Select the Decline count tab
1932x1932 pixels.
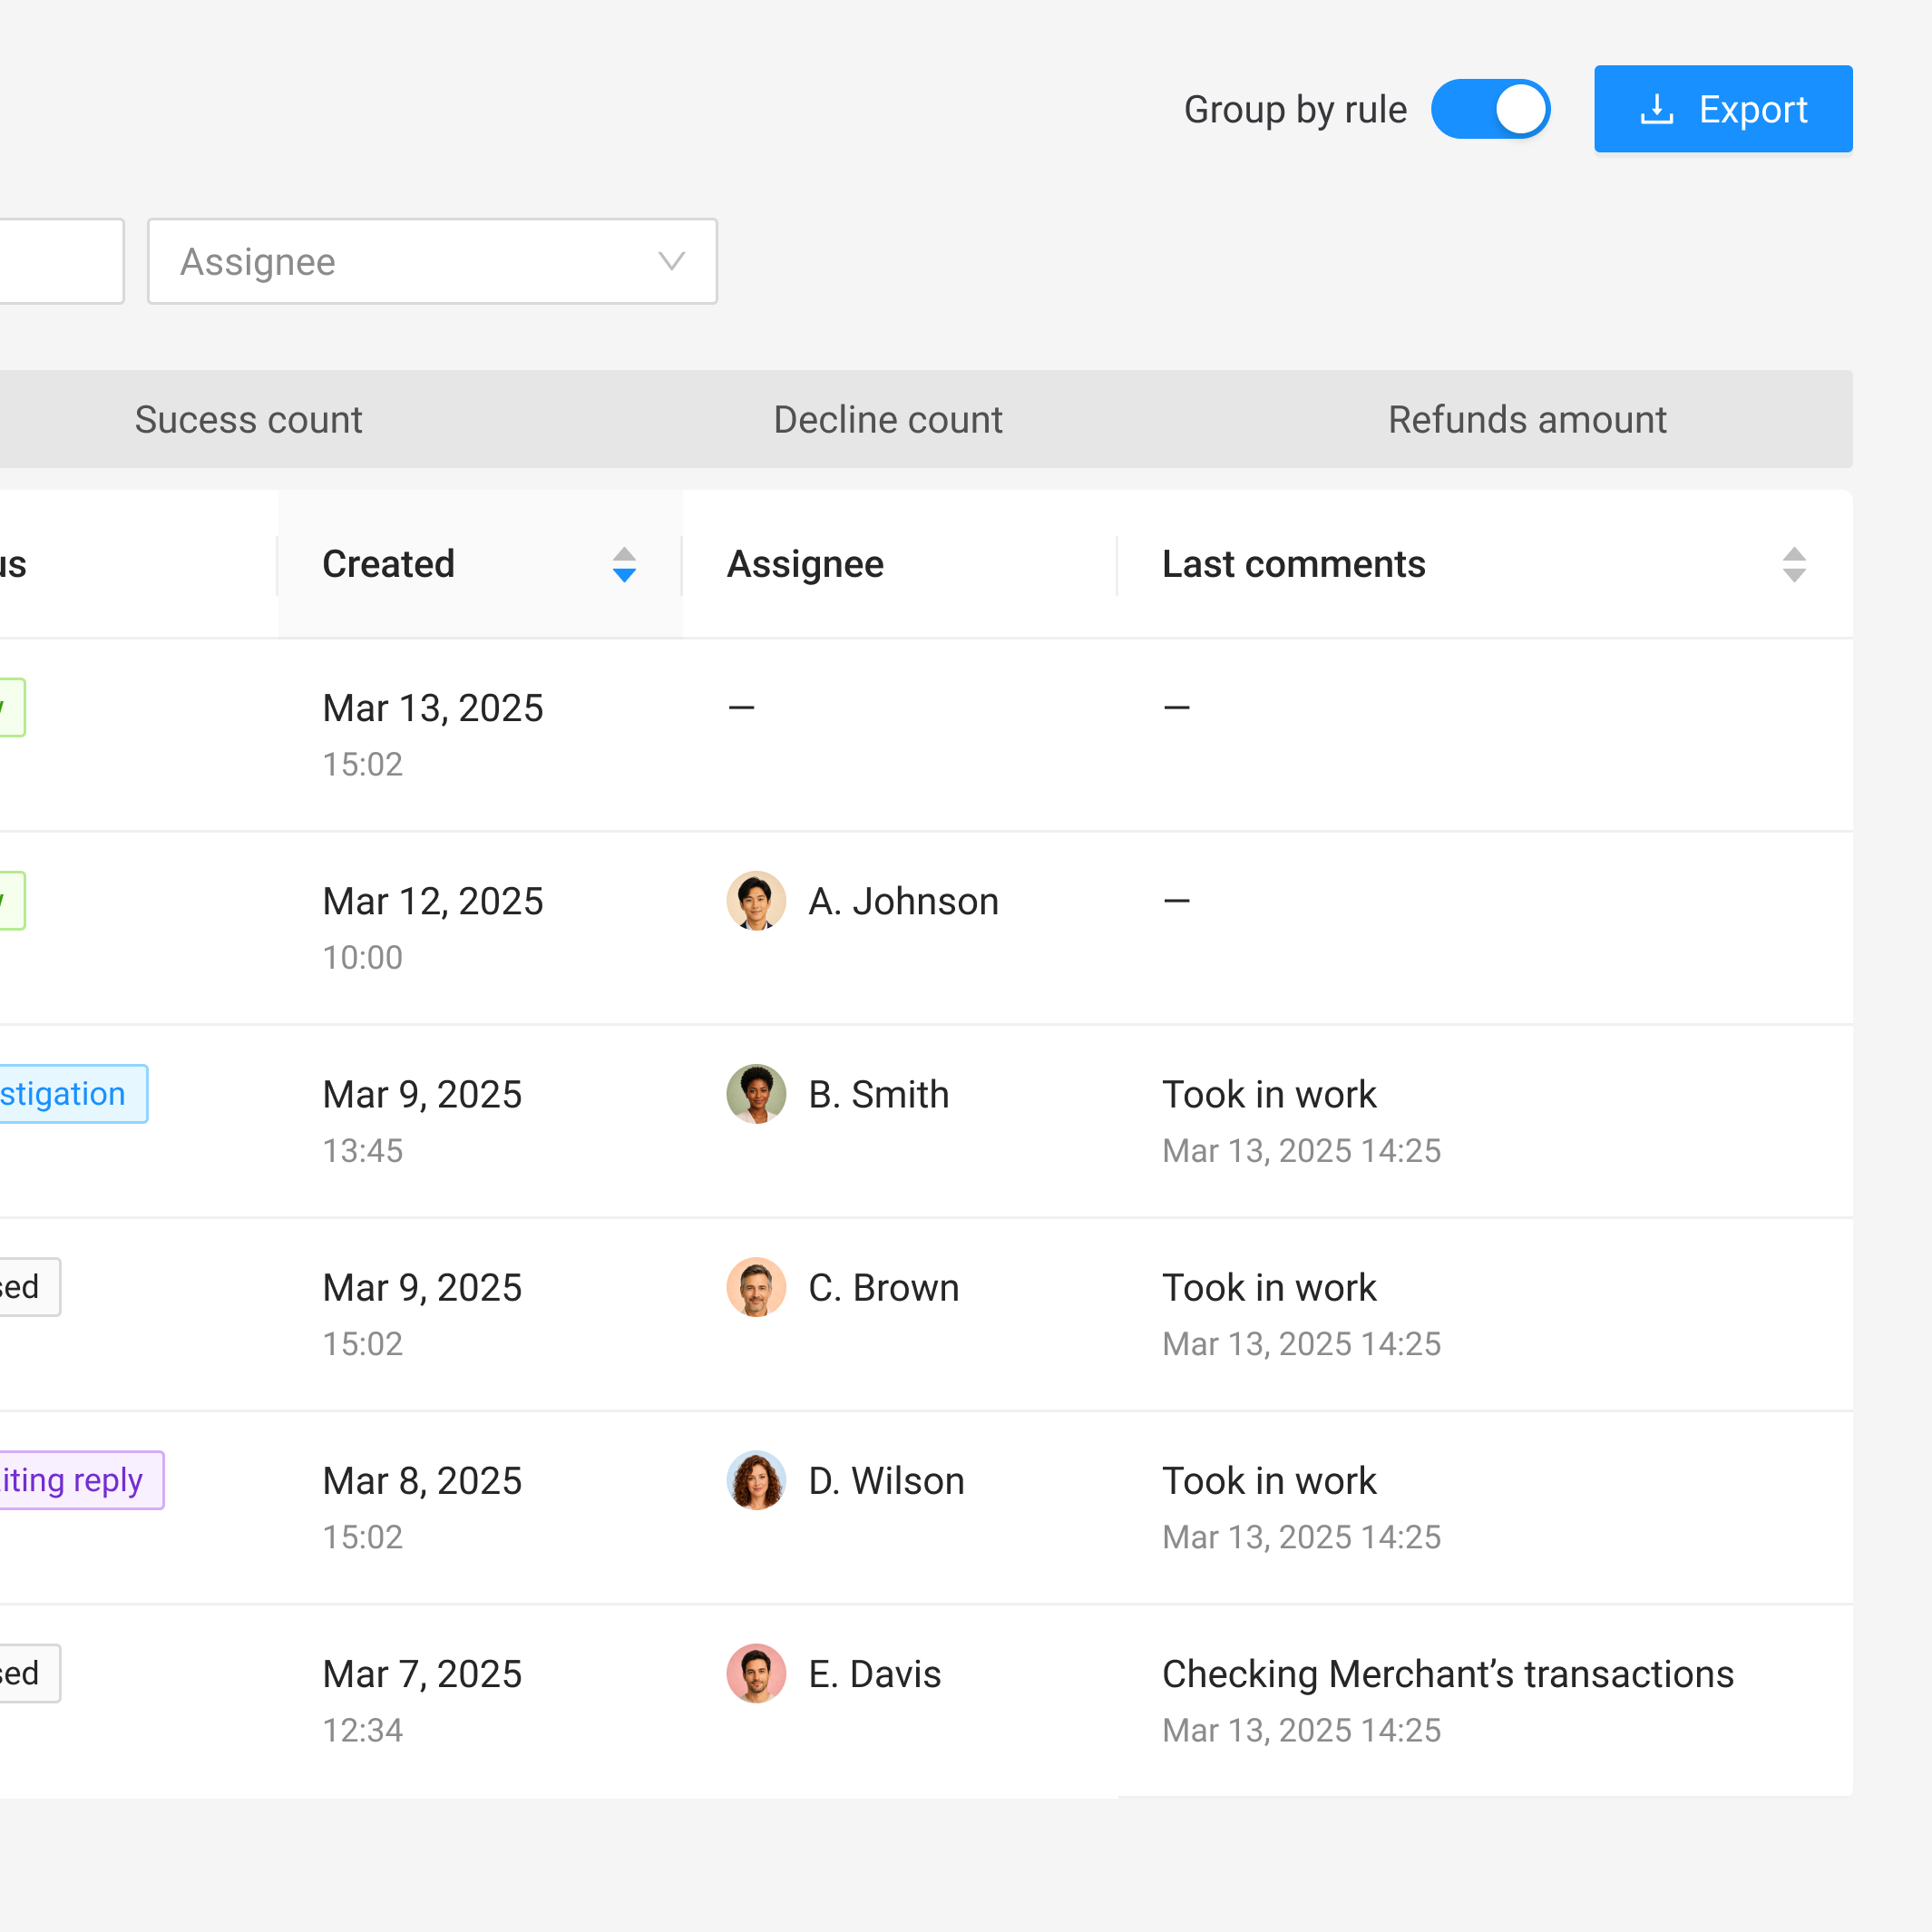click(888, 419)
